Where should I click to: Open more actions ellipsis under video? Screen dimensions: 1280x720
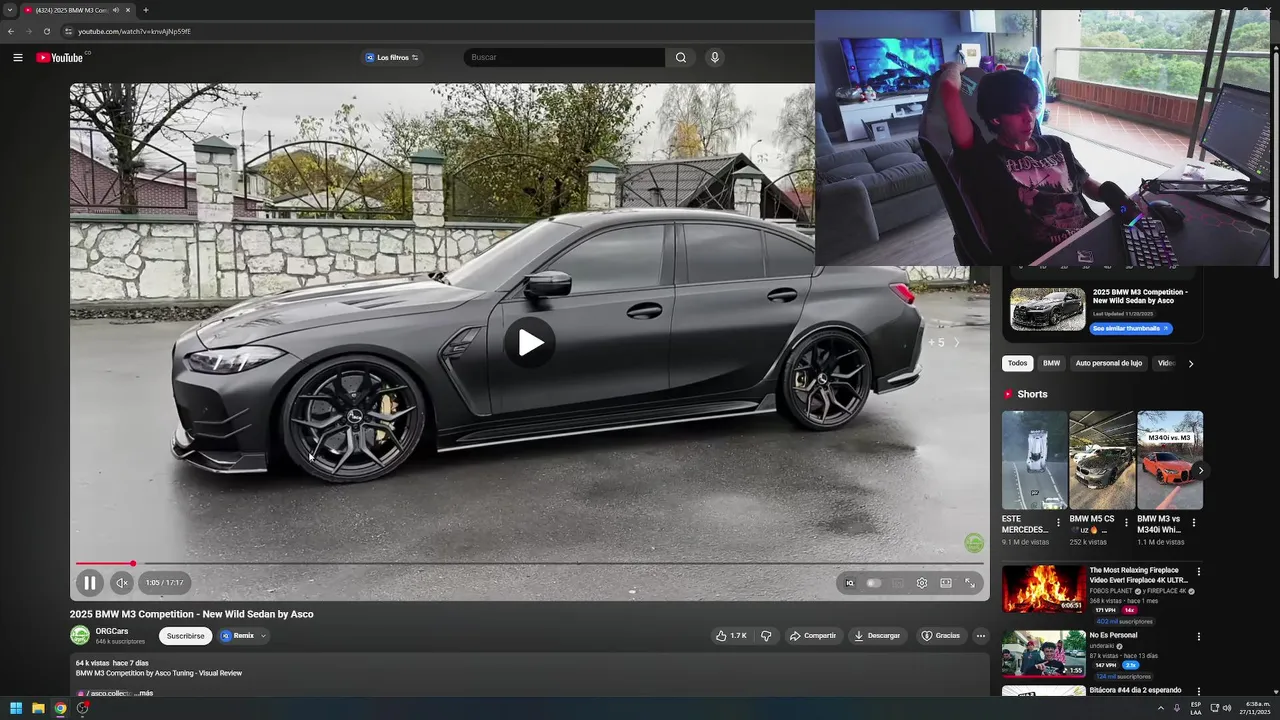click(x=981, y=636)
